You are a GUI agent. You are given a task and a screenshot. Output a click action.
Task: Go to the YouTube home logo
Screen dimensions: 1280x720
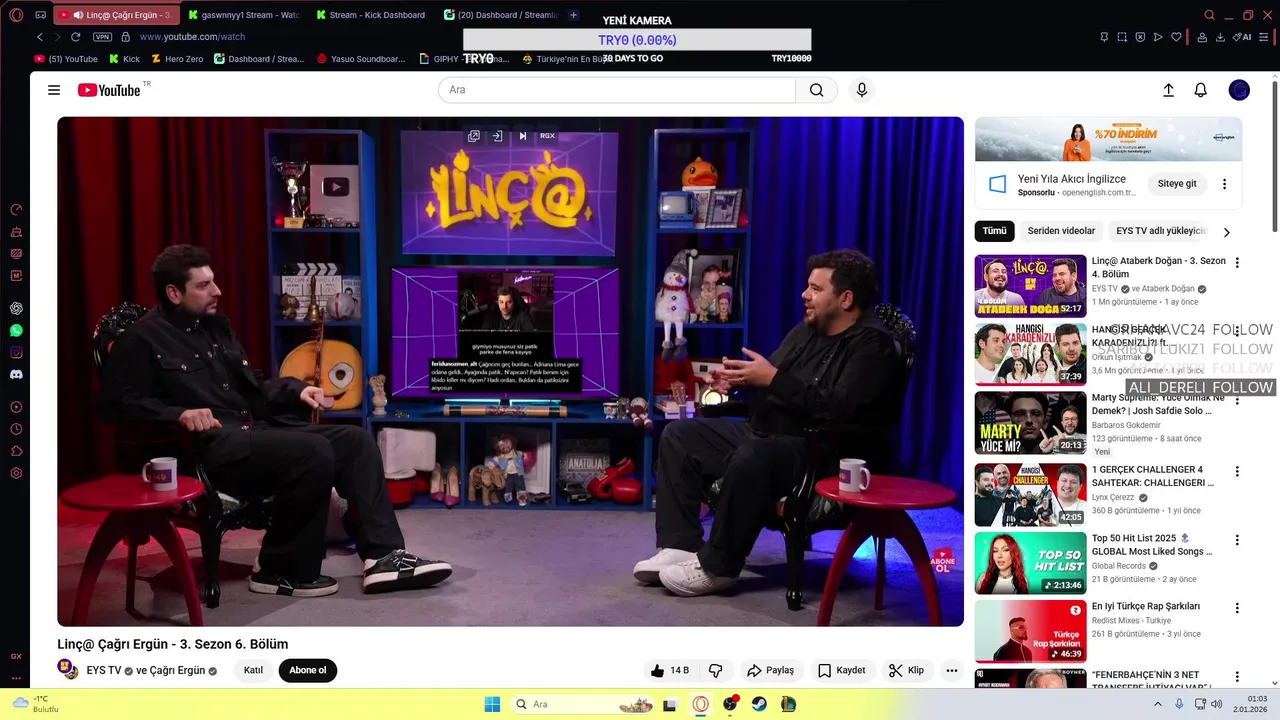(109, 90)
